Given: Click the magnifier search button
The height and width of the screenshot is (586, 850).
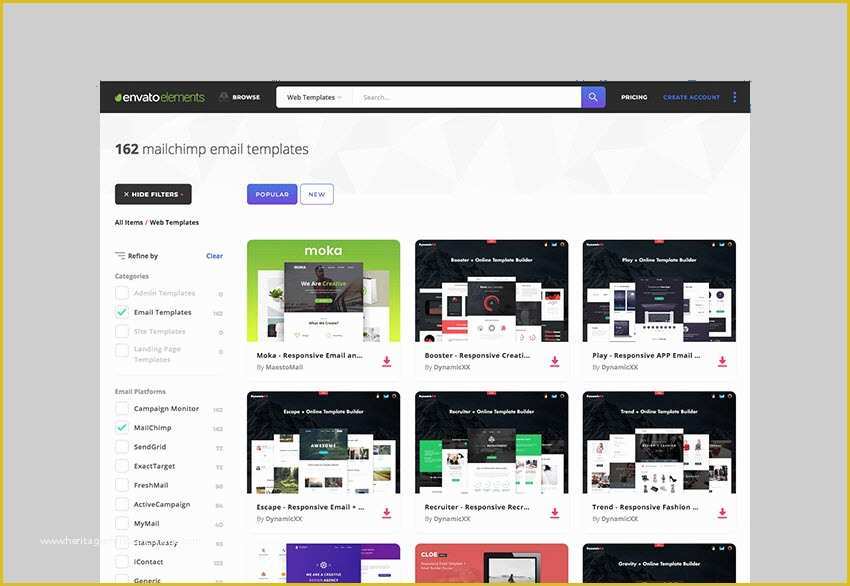Looking at the screenshot, I should click(593, 97).
